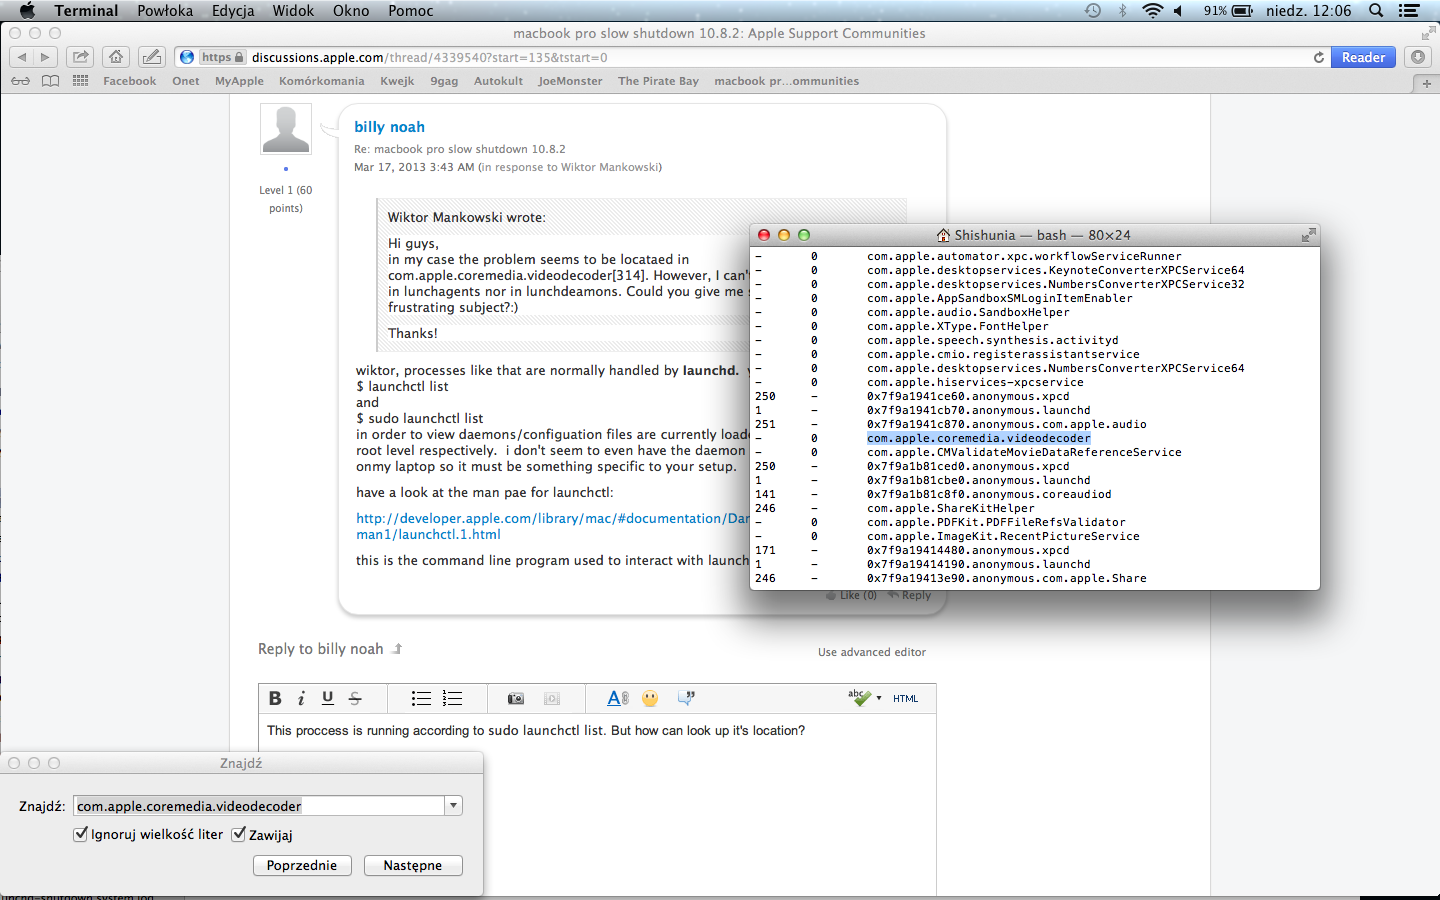Switch reply editor to HTML mode
1440x900 pixels.
[906, 699]
